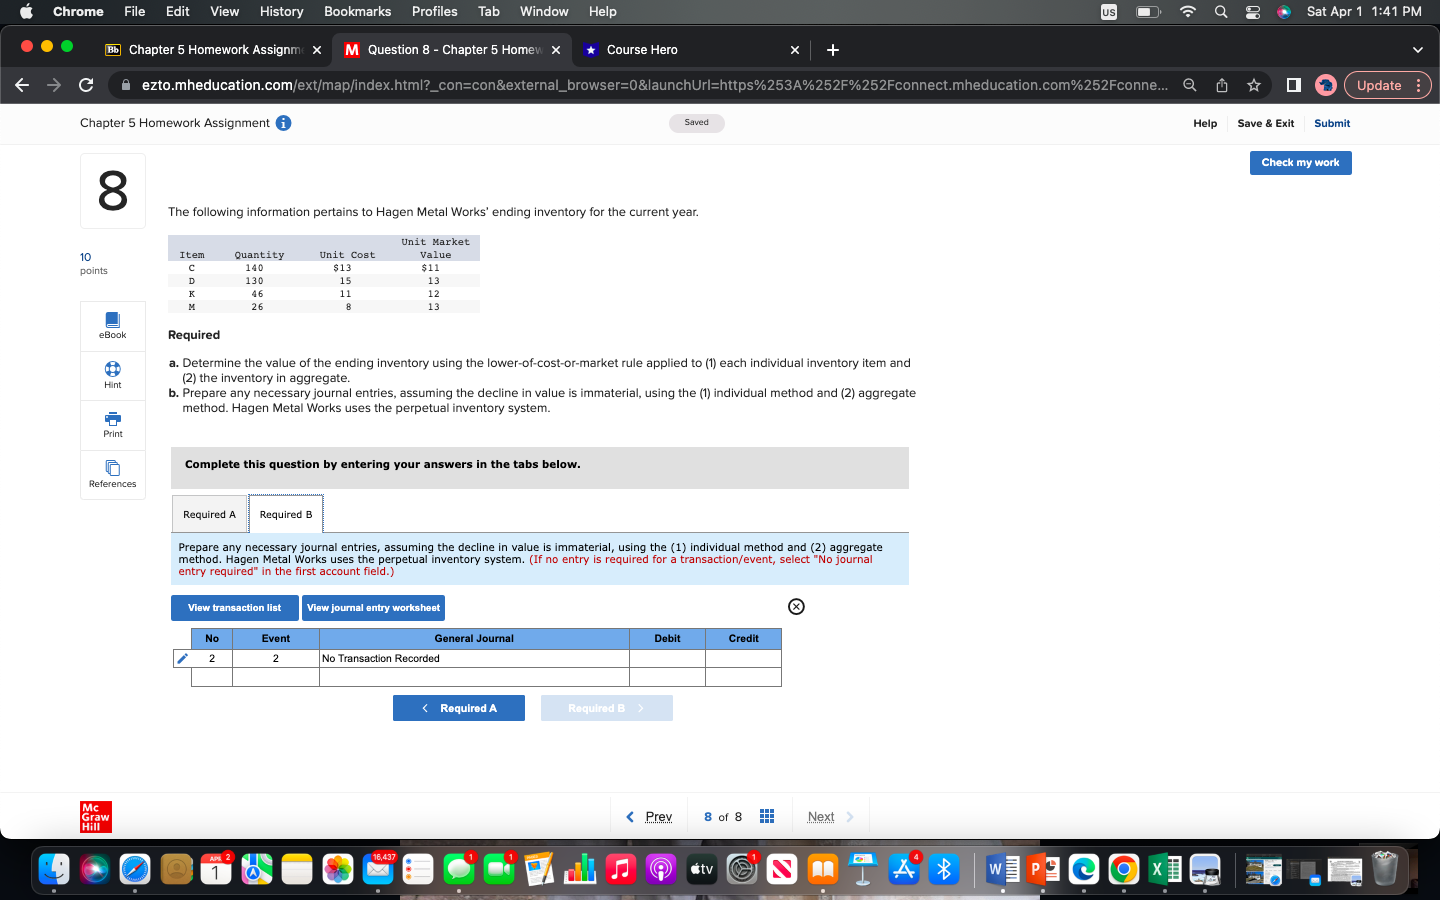Click the Credit cell for entry 2

point(743,658)
